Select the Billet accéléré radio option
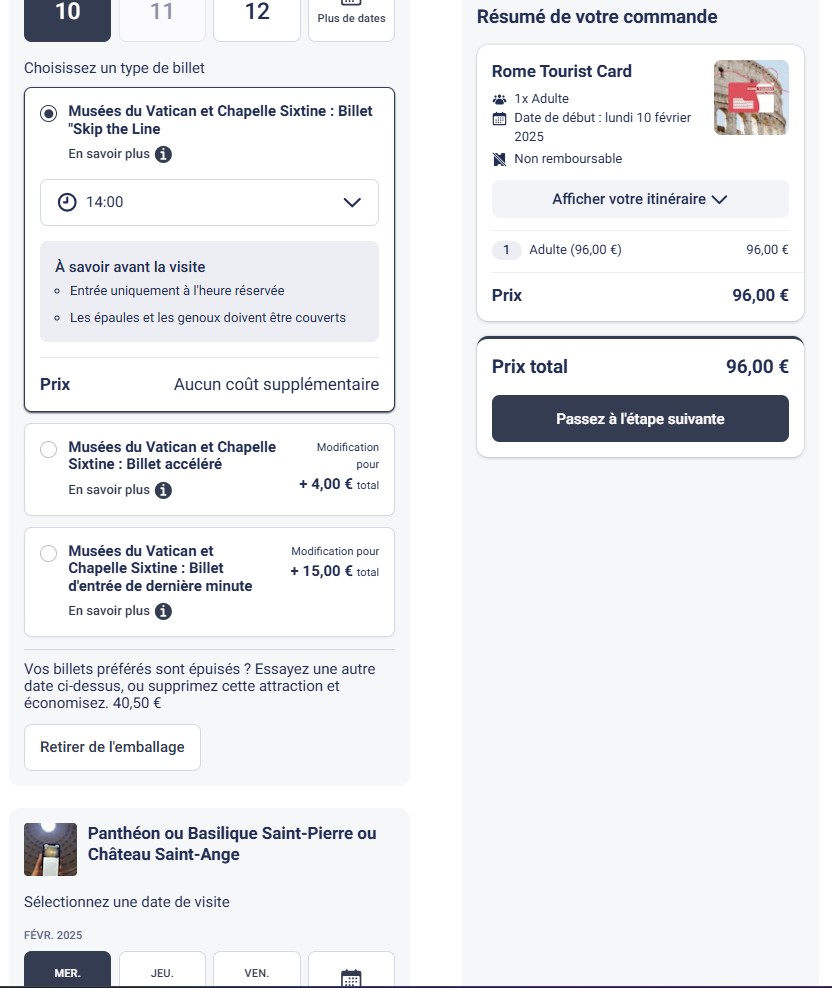Image resolution: width=832 pixels, height=988 pixels. (x=48, y=450)
